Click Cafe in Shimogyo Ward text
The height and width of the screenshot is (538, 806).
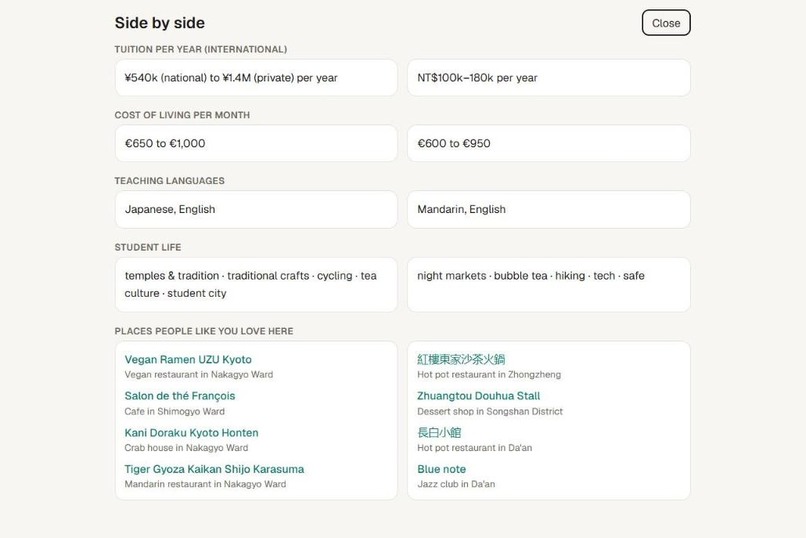174,412
